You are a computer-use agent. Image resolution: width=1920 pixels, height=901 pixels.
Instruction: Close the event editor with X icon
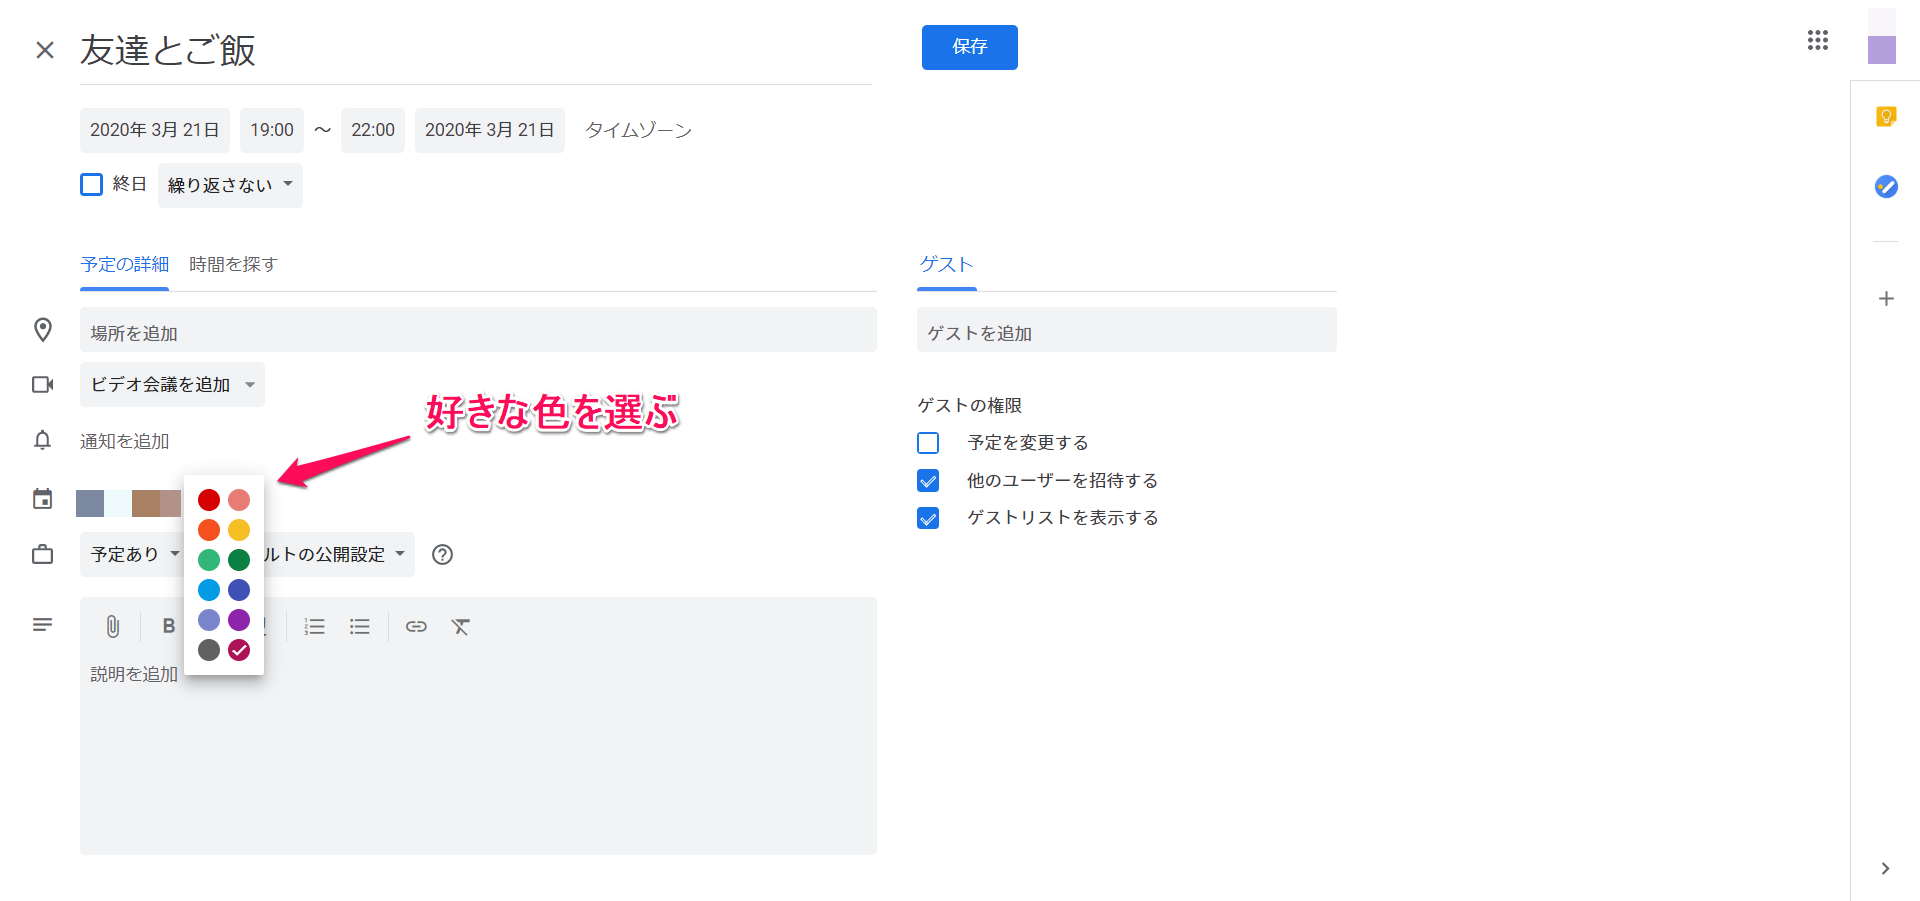[45, 50]
